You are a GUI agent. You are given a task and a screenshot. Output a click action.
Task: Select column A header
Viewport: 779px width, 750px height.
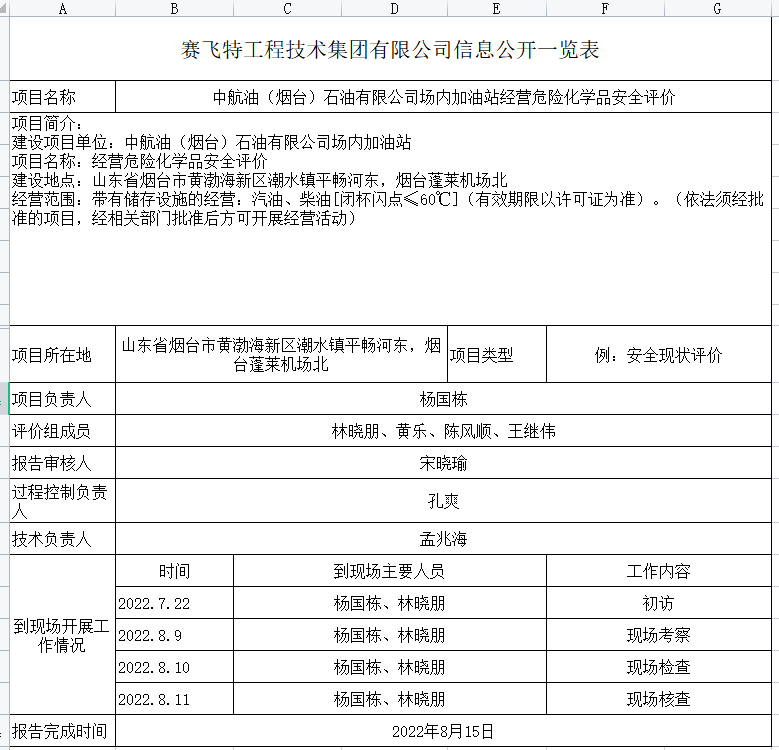click(x=63, y=8)
